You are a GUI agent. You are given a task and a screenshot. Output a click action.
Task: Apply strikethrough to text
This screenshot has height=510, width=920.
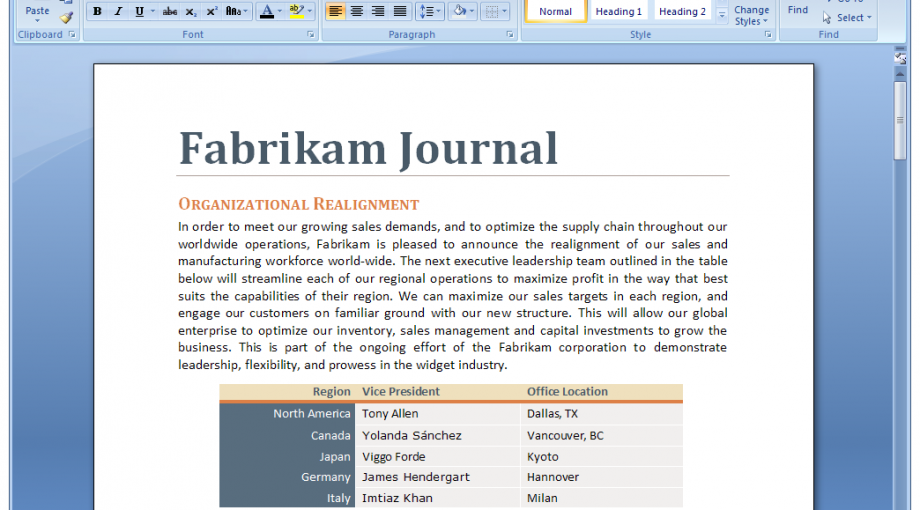[170, 12]
